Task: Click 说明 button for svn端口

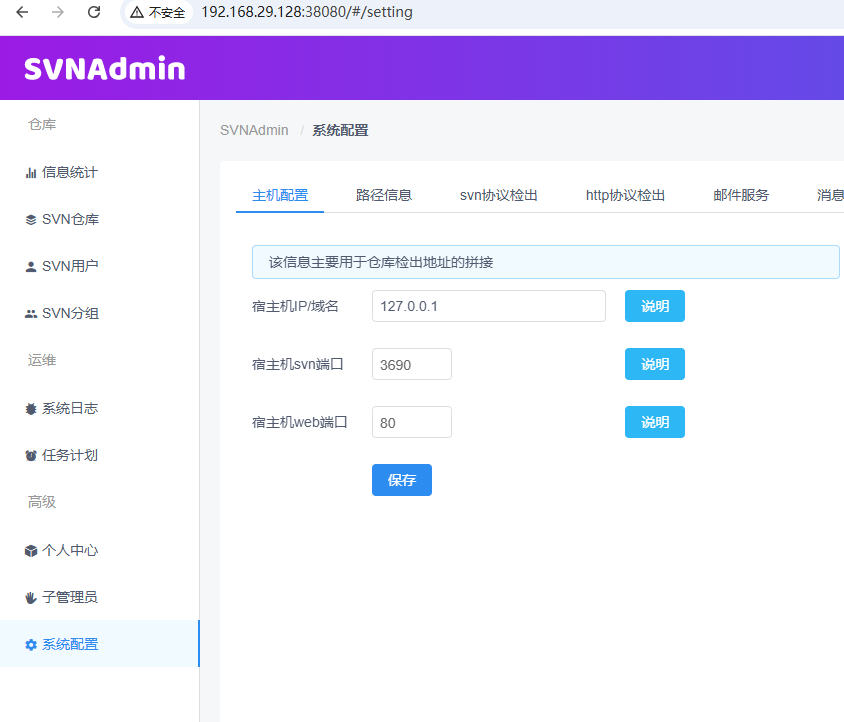Action: tap(655, 364)
